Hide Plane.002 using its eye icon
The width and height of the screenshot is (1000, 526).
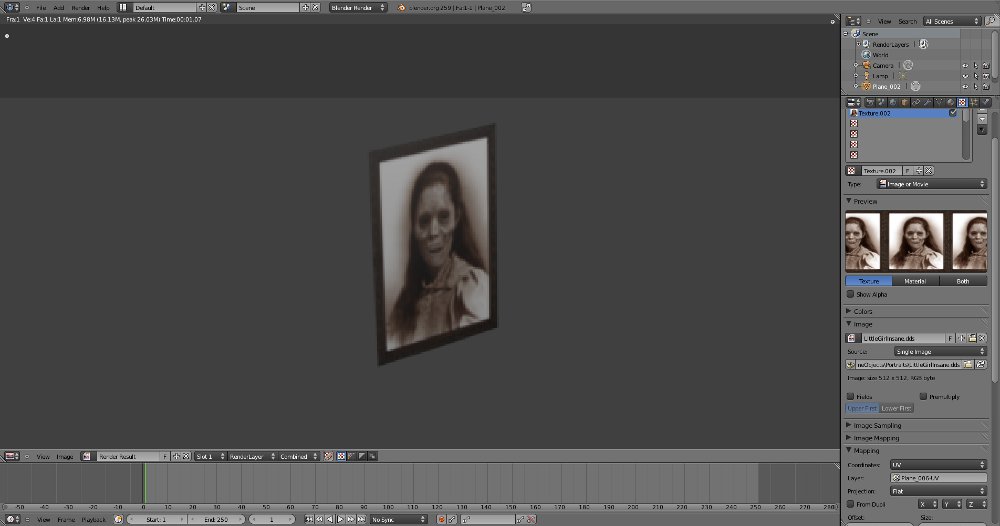coord(965,87)
